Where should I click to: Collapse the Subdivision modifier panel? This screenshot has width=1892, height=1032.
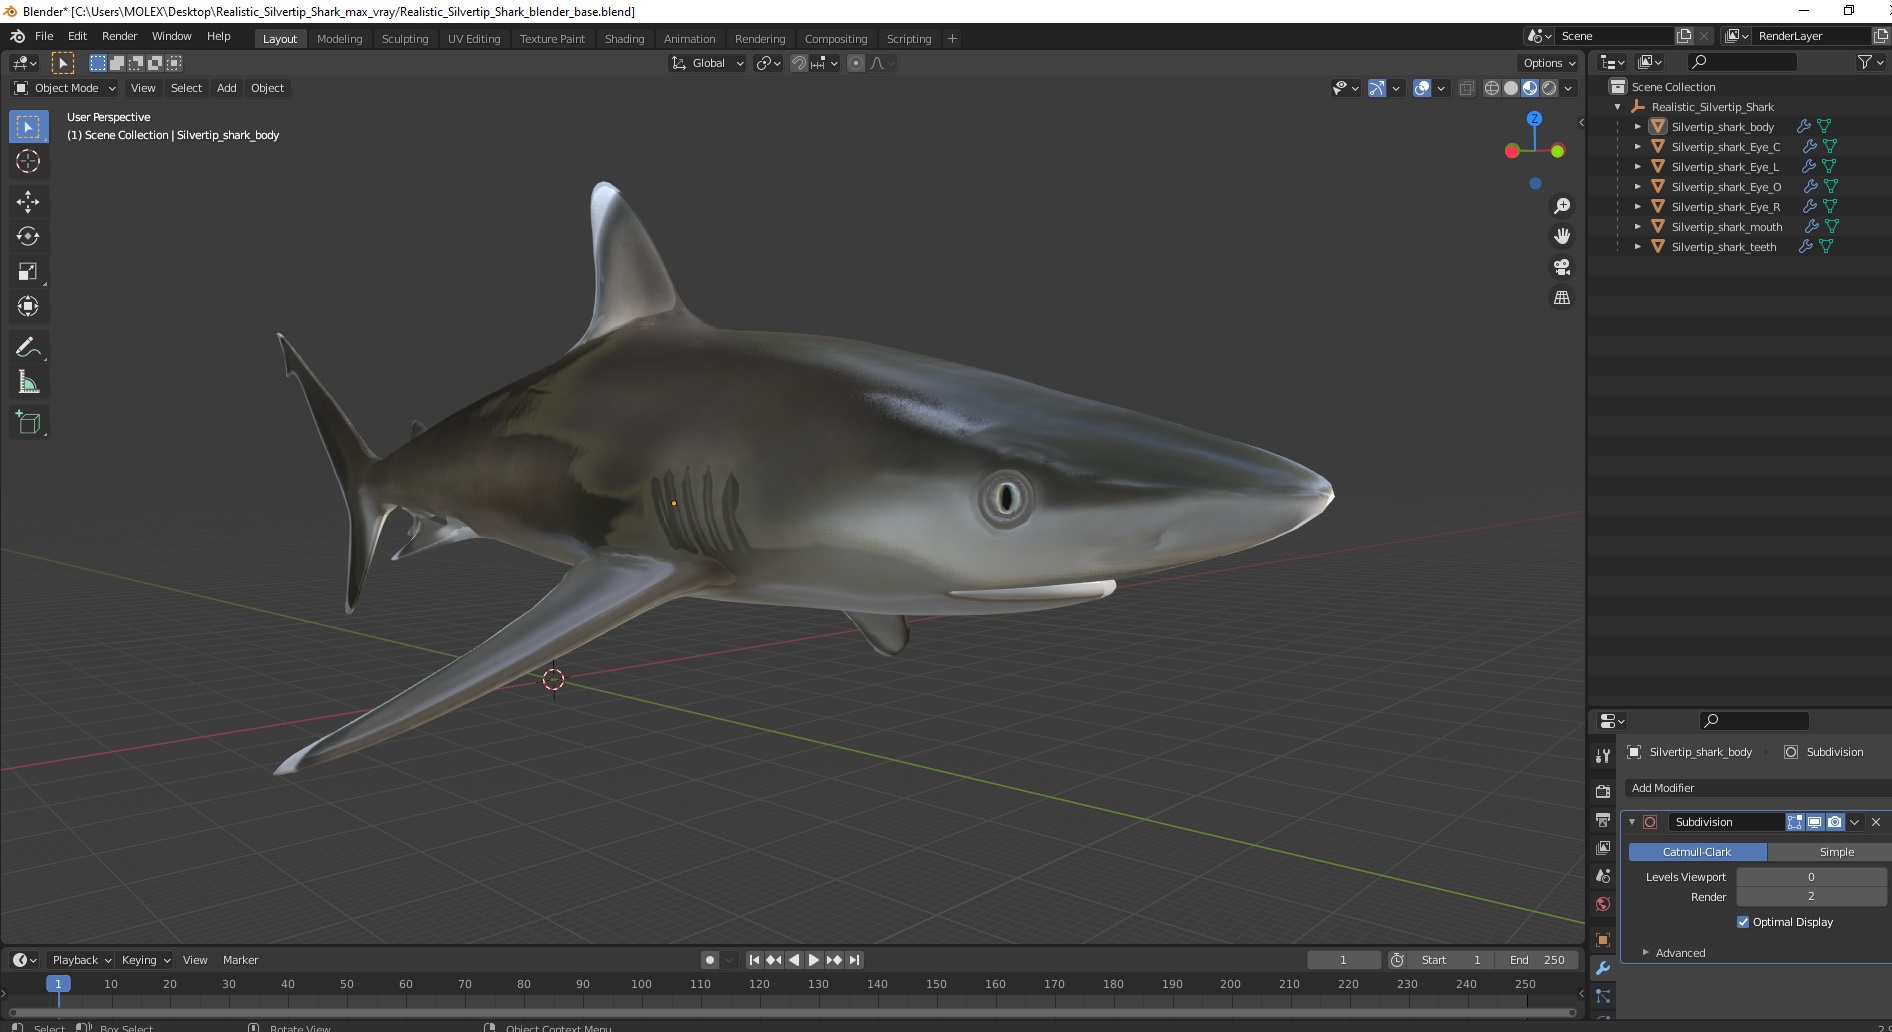(1632, 822)
